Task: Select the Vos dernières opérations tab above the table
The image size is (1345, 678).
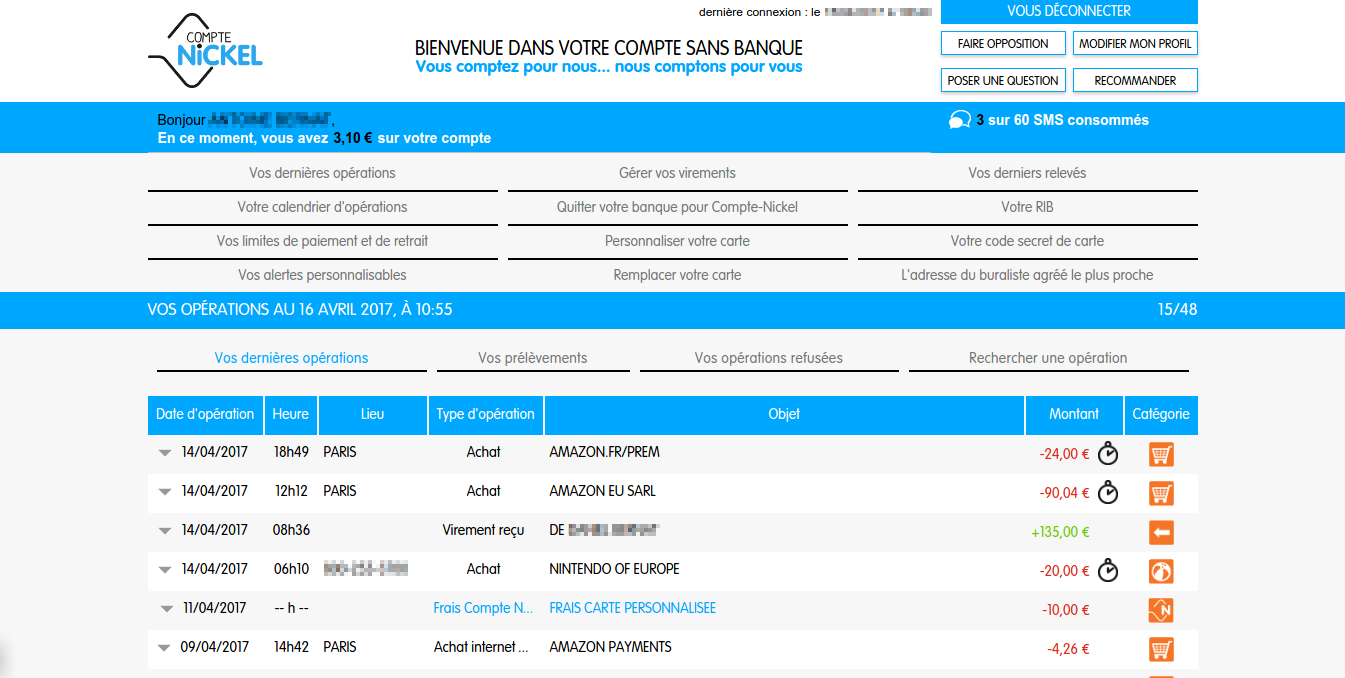Action: [x=292, y=358]
